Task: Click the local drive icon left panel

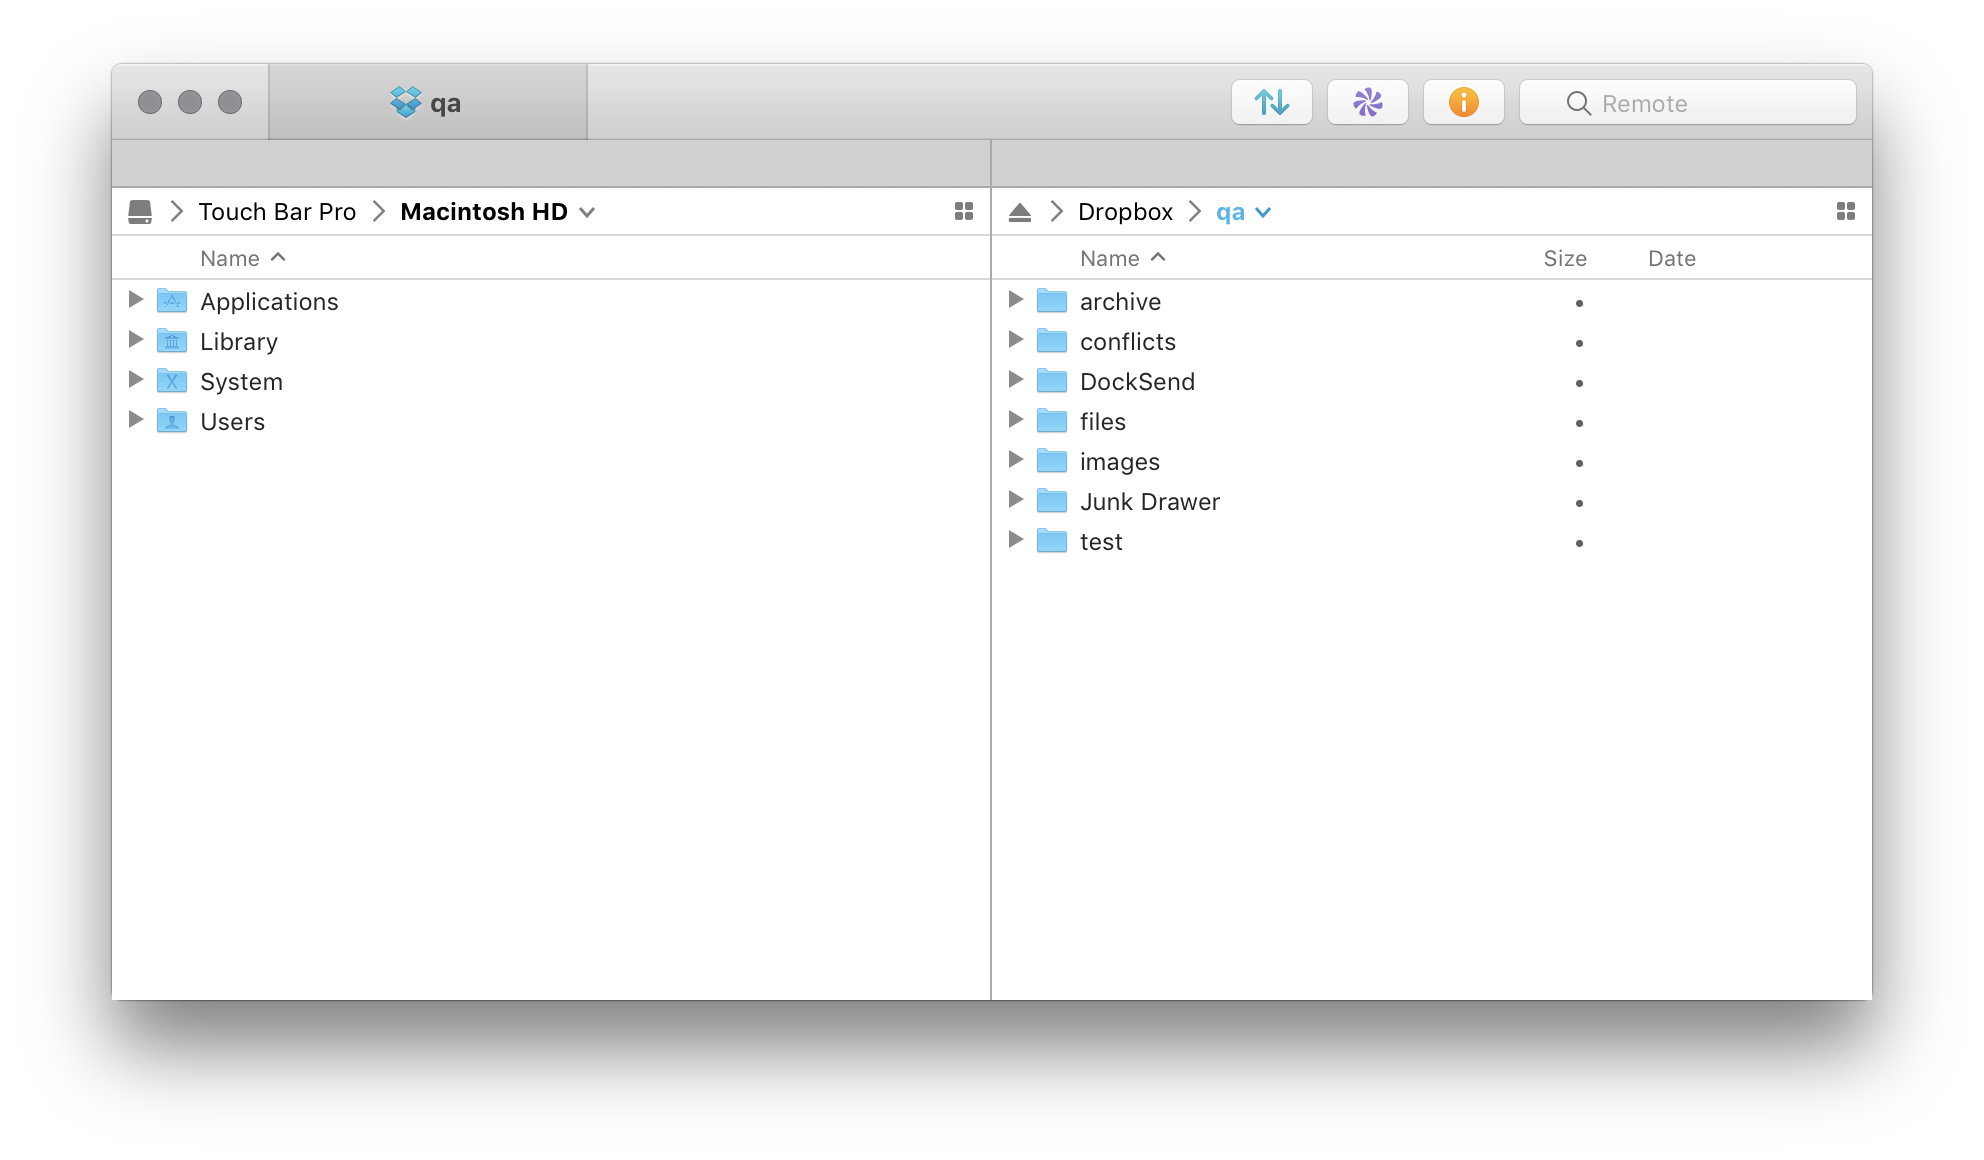Action: [x=144, y=211]
